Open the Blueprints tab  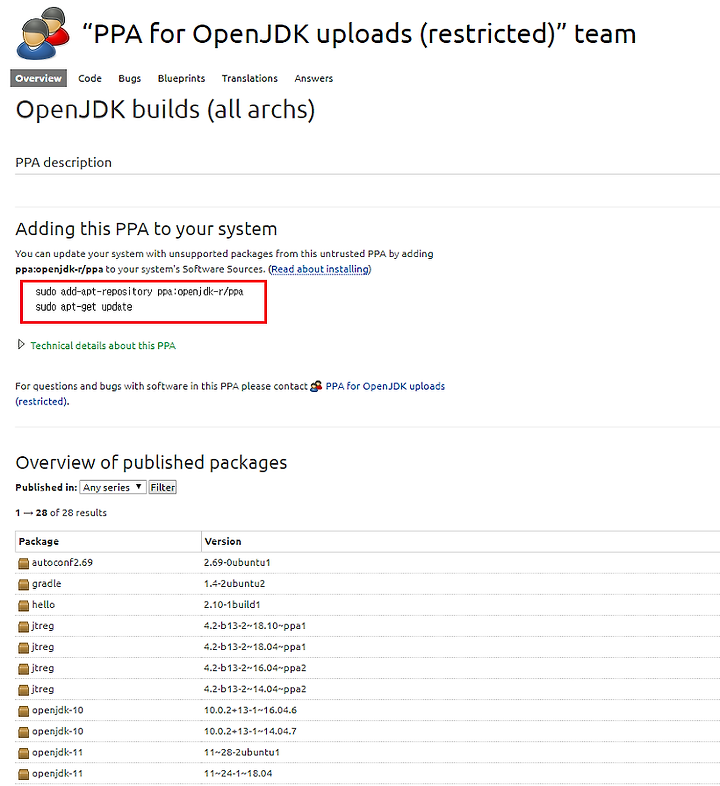pyautogui.click(x=182, y=78)
